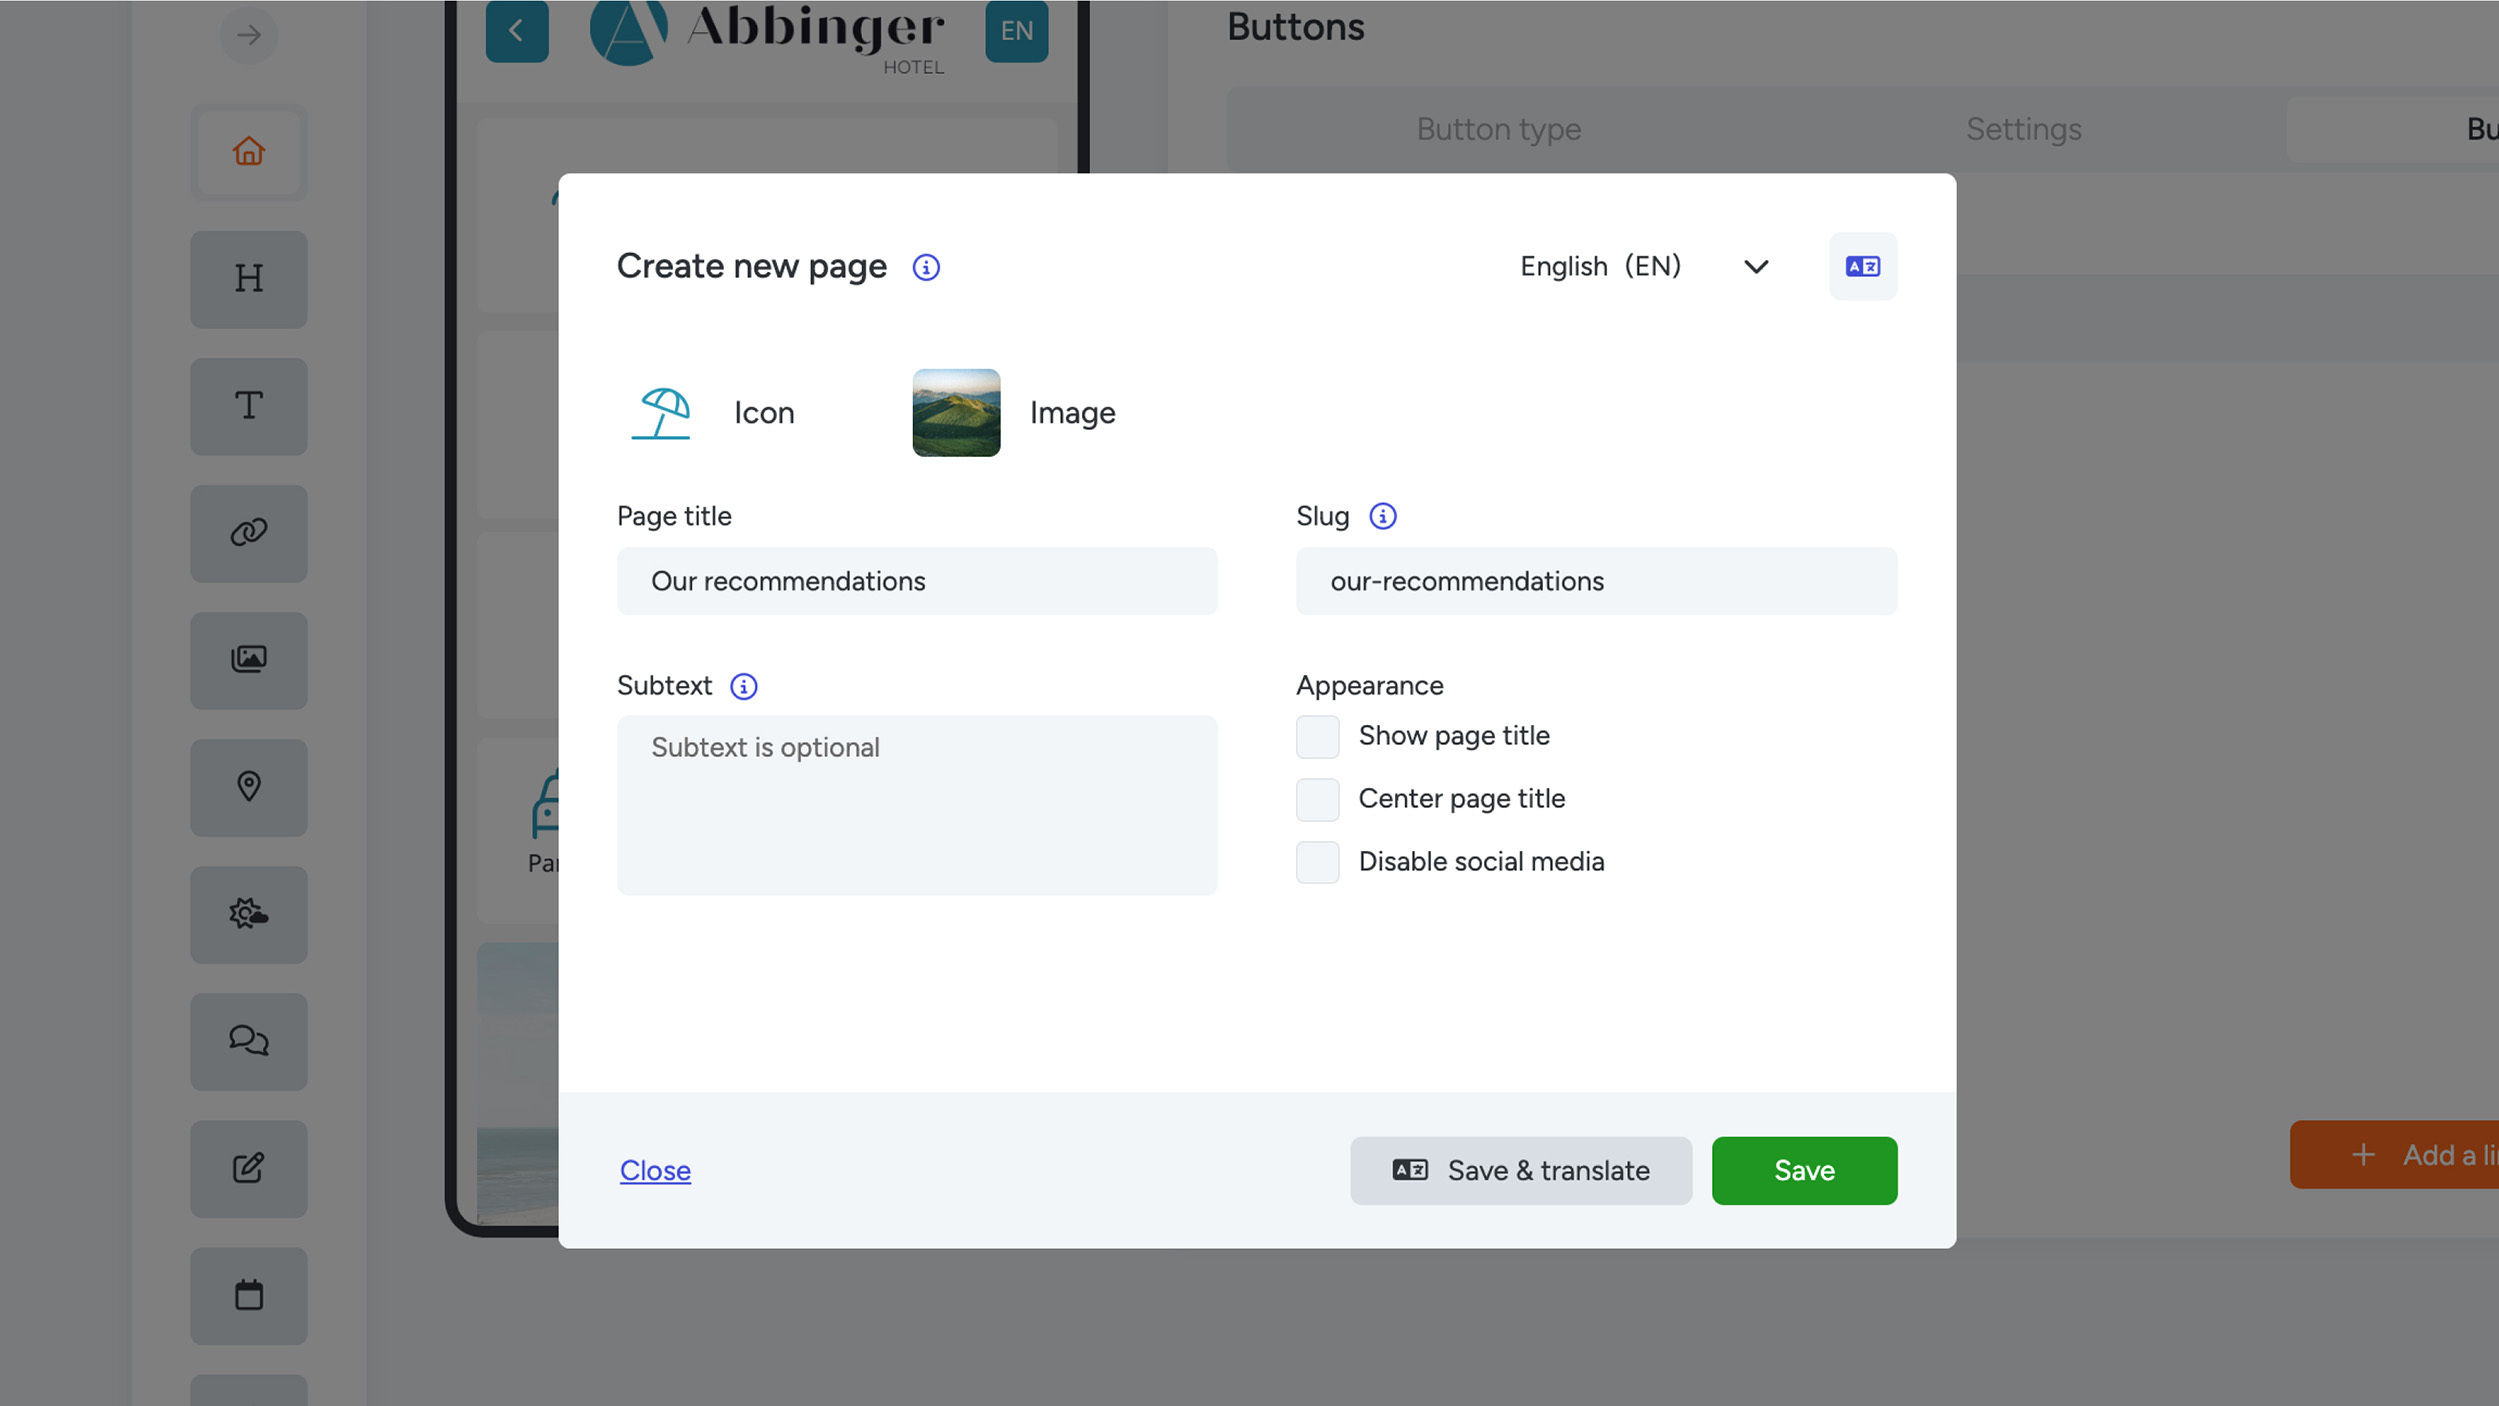Click the translate icon button near the language selector

1862,266
